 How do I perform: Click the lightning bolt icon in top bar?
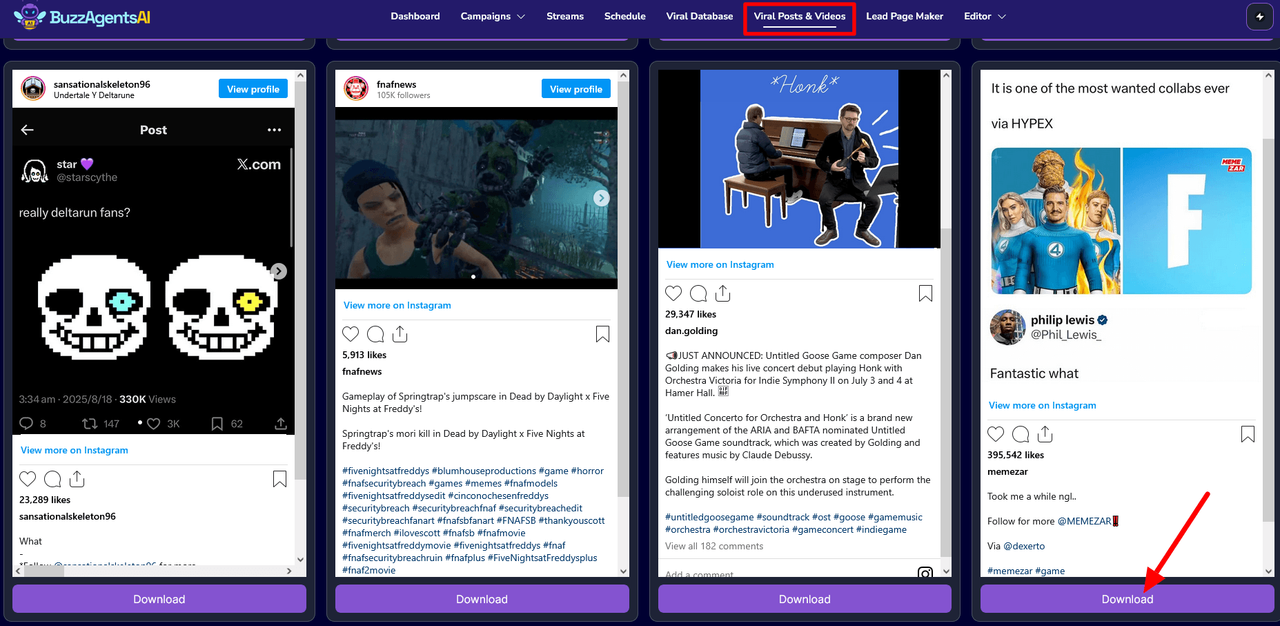[1260, 17]
